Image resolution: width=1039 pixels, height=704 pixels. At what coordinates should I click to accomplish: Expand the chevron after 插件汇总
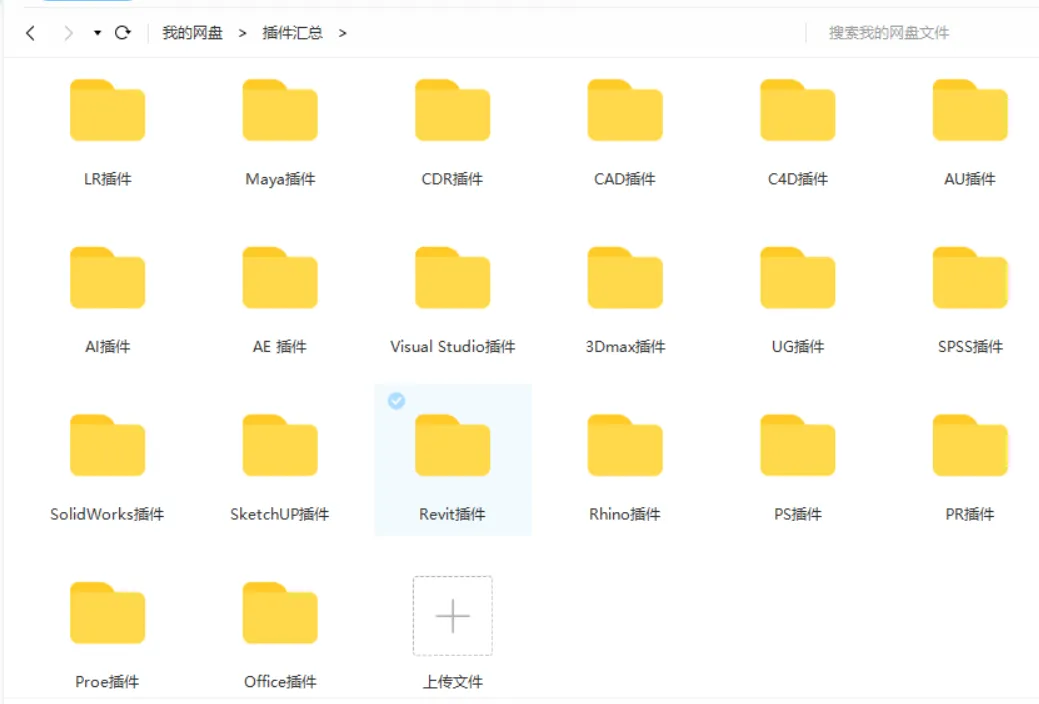pos(343,32)
